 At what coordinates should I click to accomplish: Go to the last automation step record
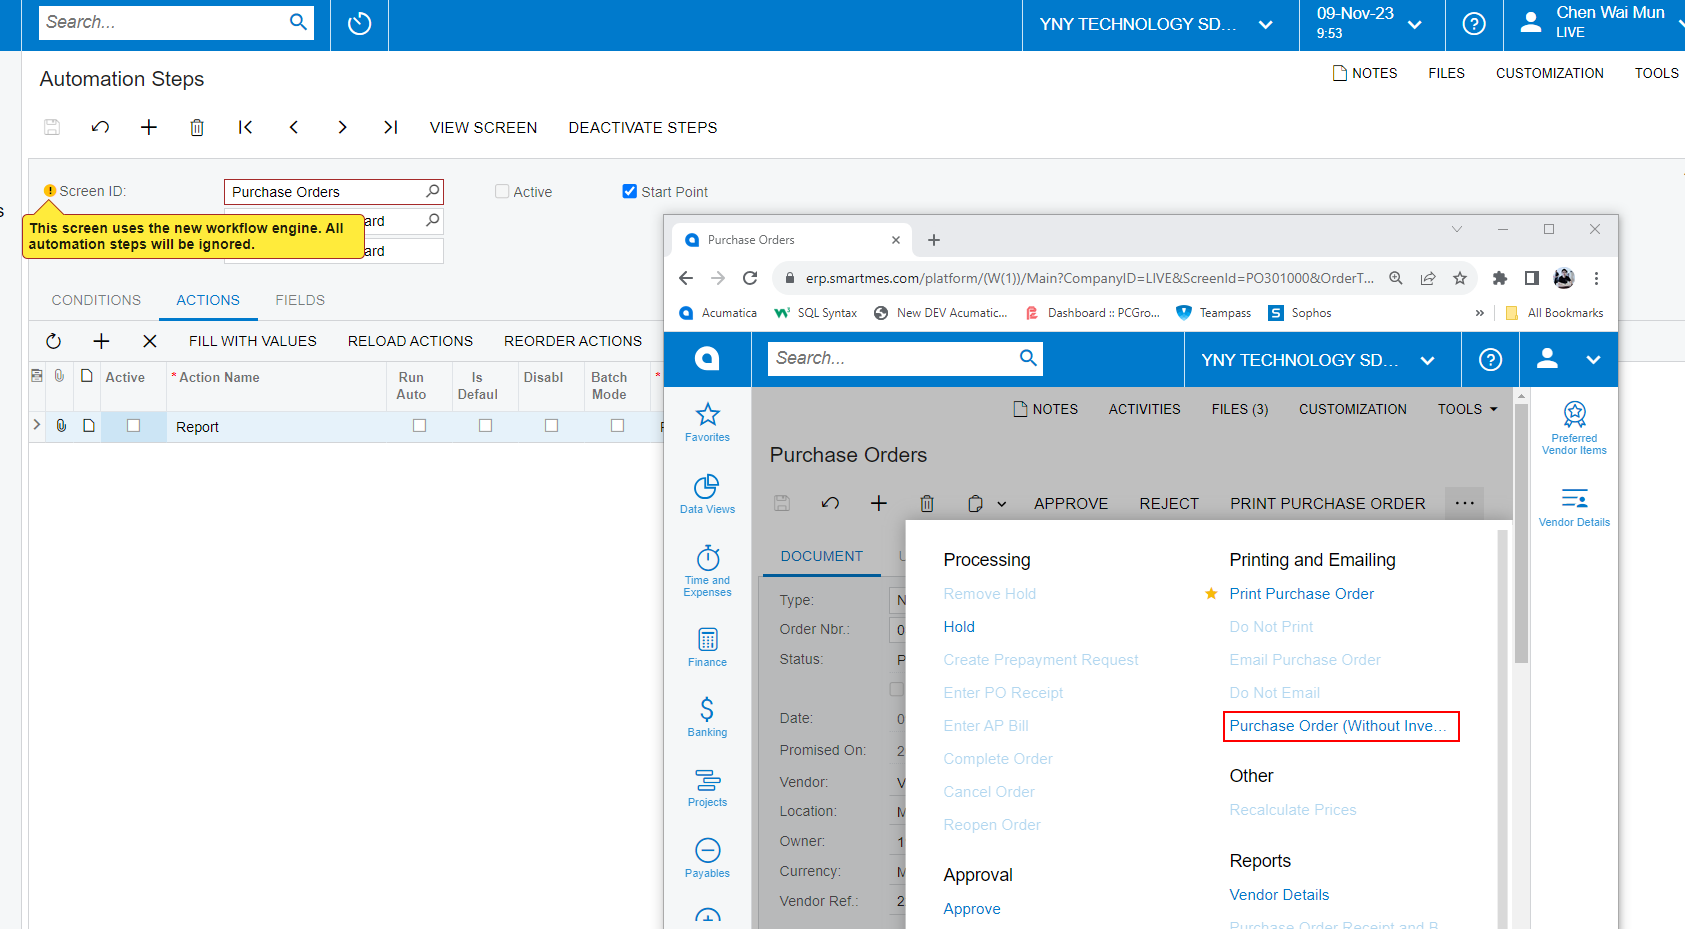[391, 127]
